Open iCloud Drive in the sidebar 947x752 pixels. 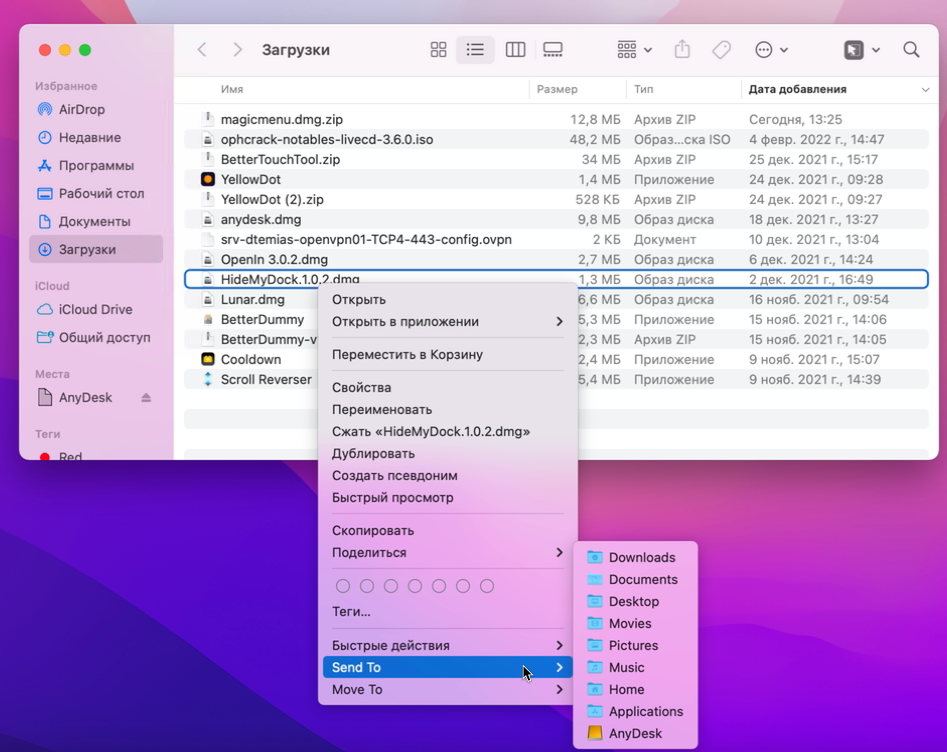point(97,309)
